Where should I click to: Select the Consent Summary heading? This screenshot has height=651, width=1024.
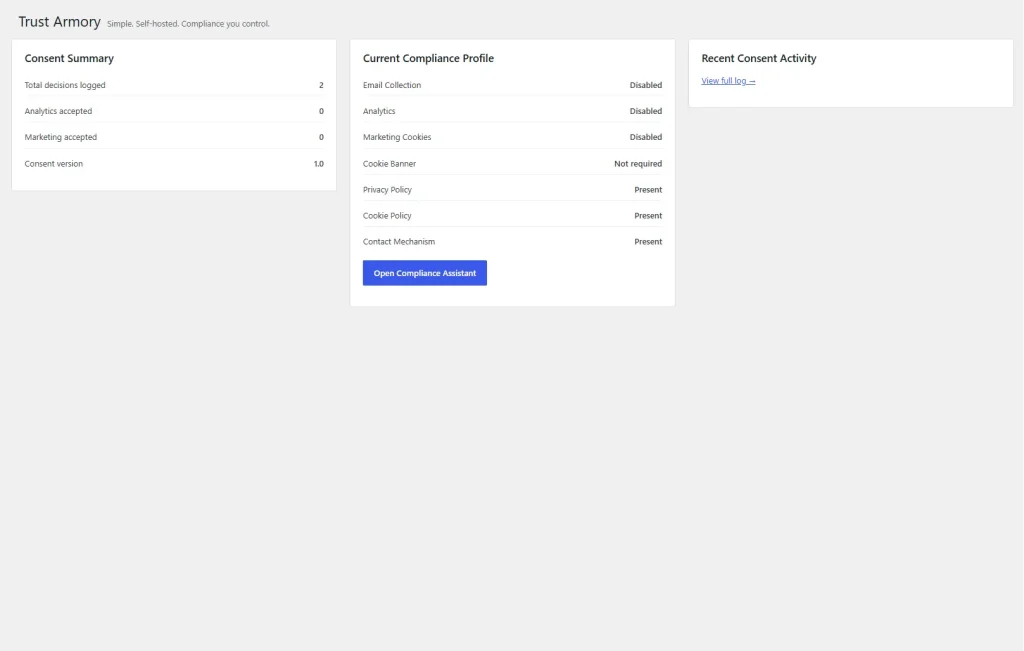69,58
